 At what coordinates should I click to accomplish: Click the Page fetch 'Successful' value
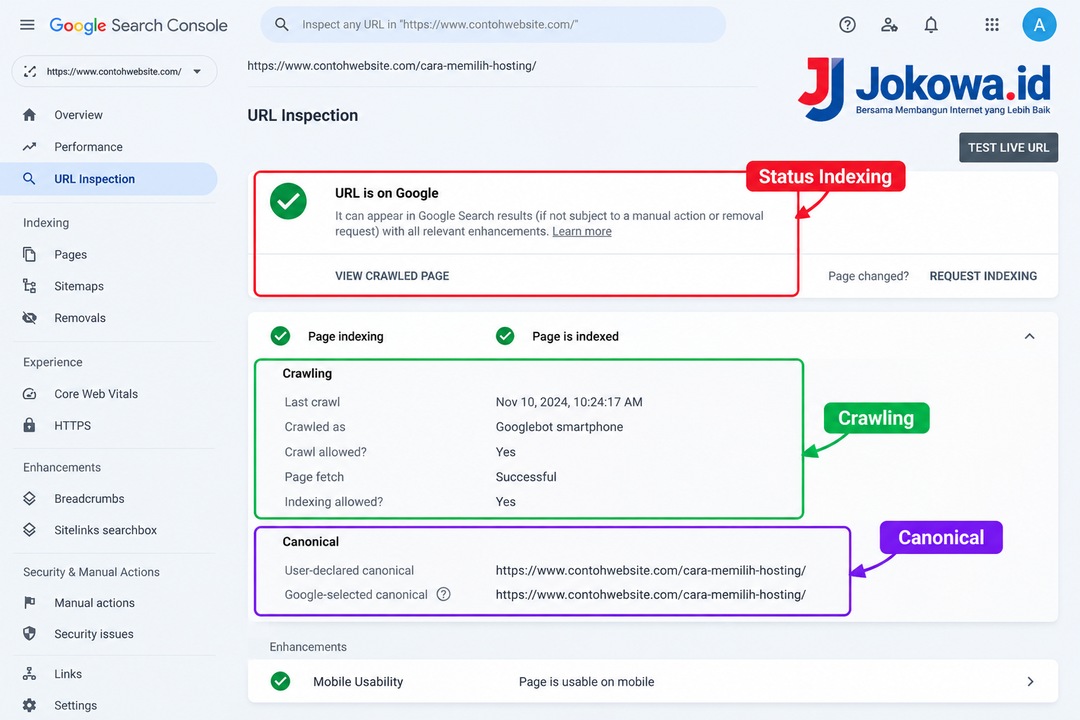click(x=526, y=477)
